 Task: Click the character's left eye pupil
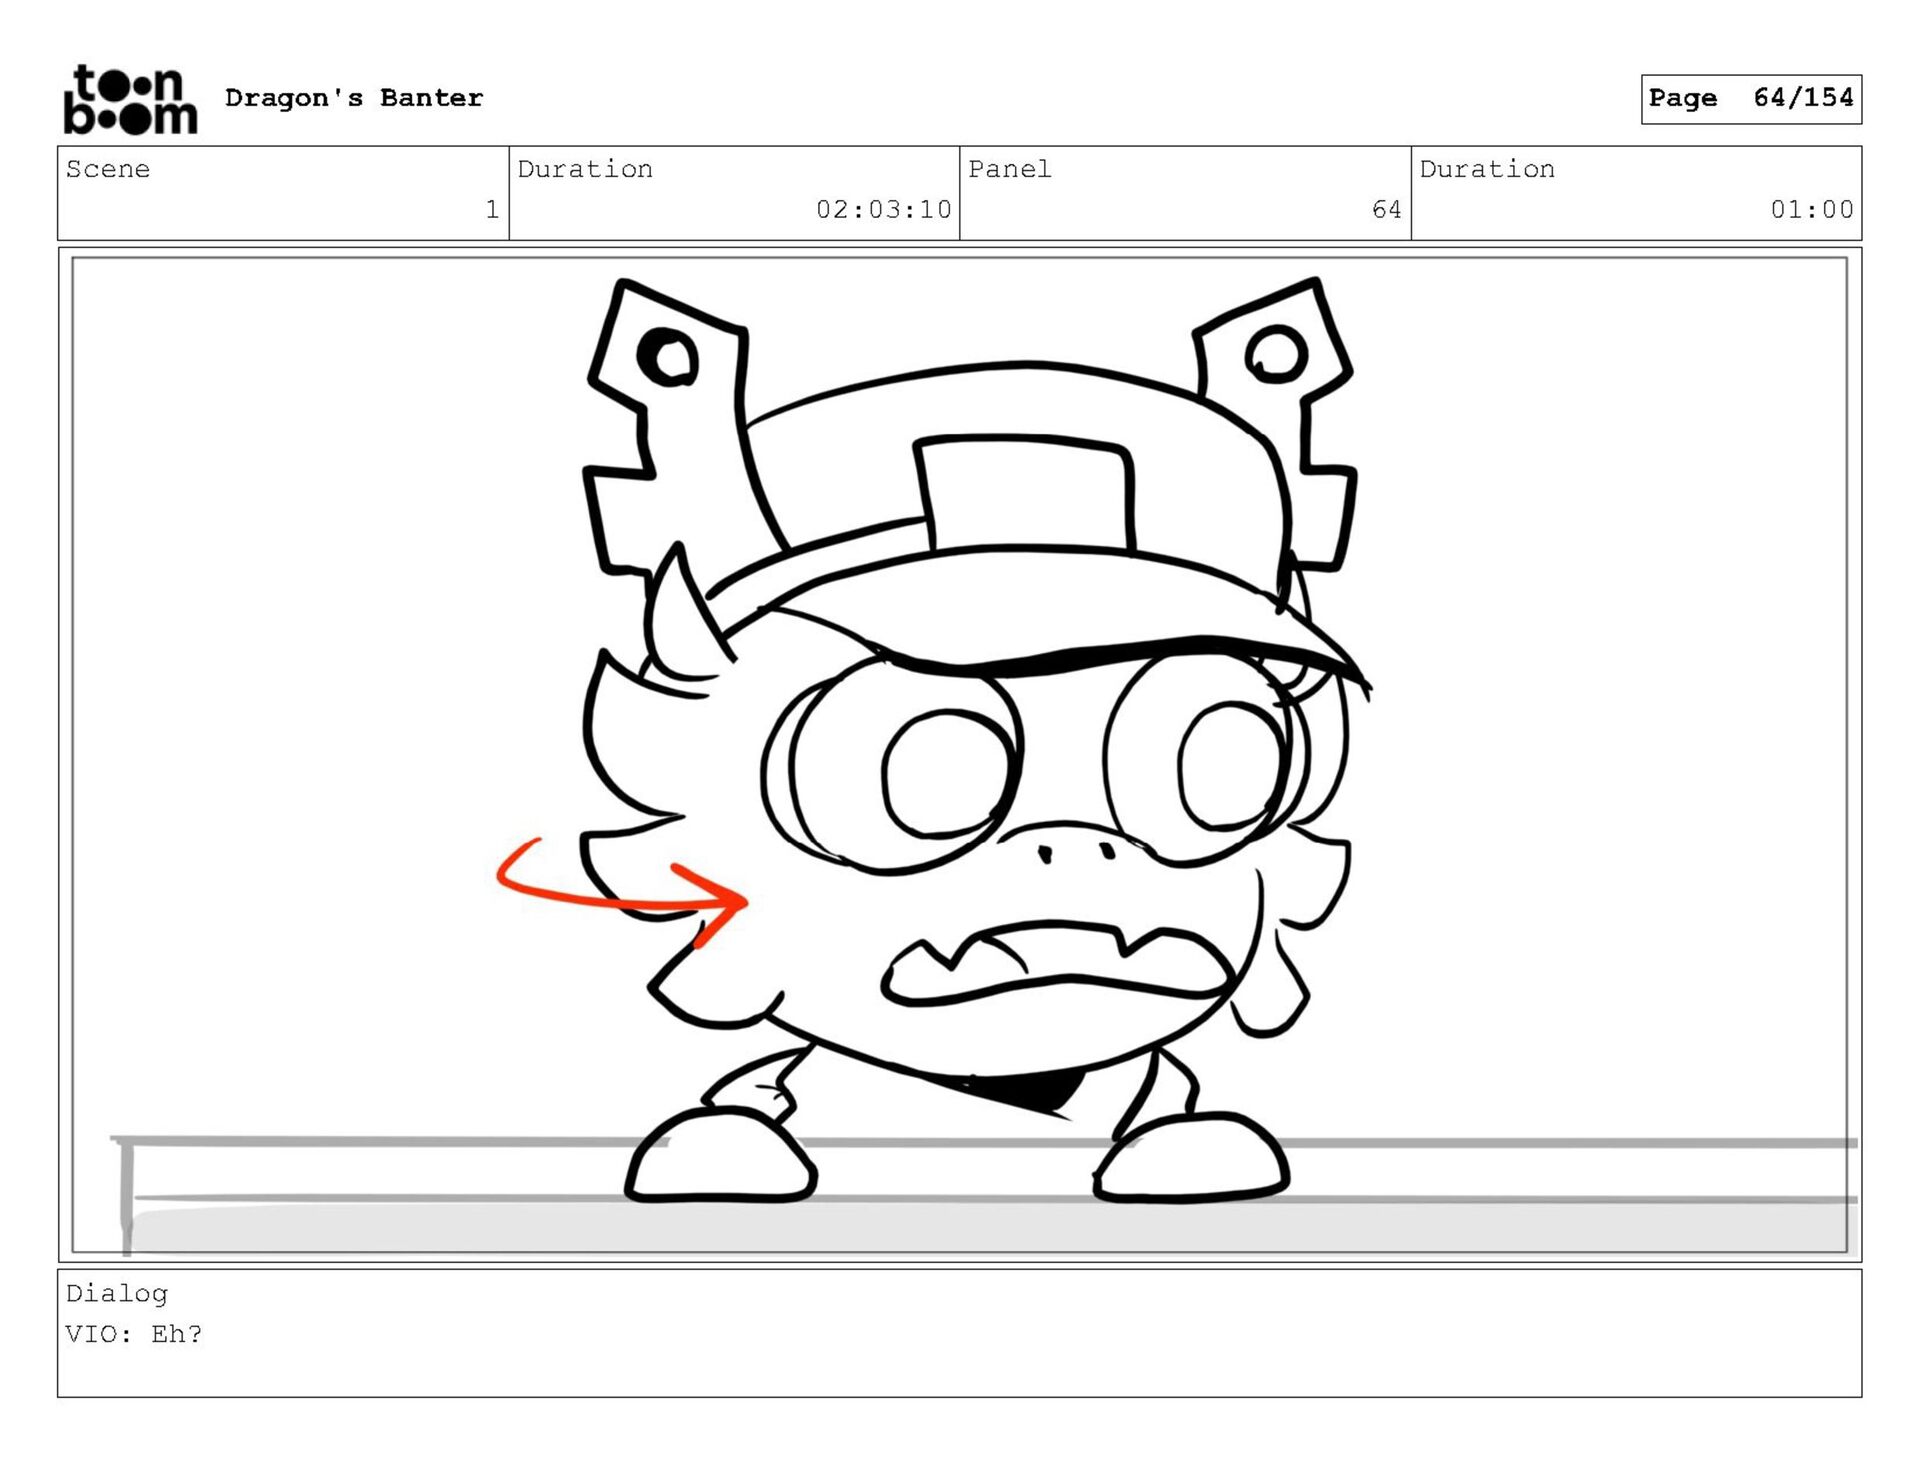tap(947, 773)
